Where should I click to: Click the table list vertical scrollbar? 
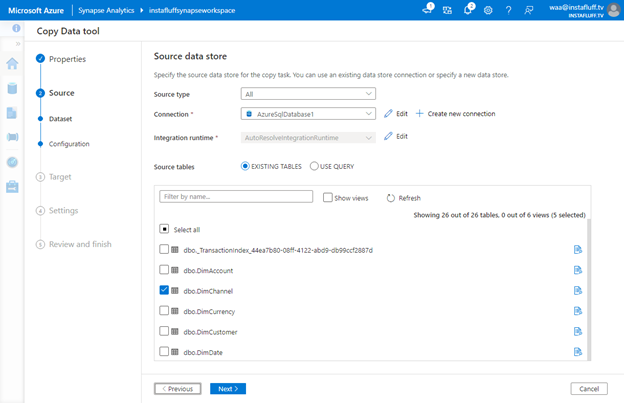588,288
